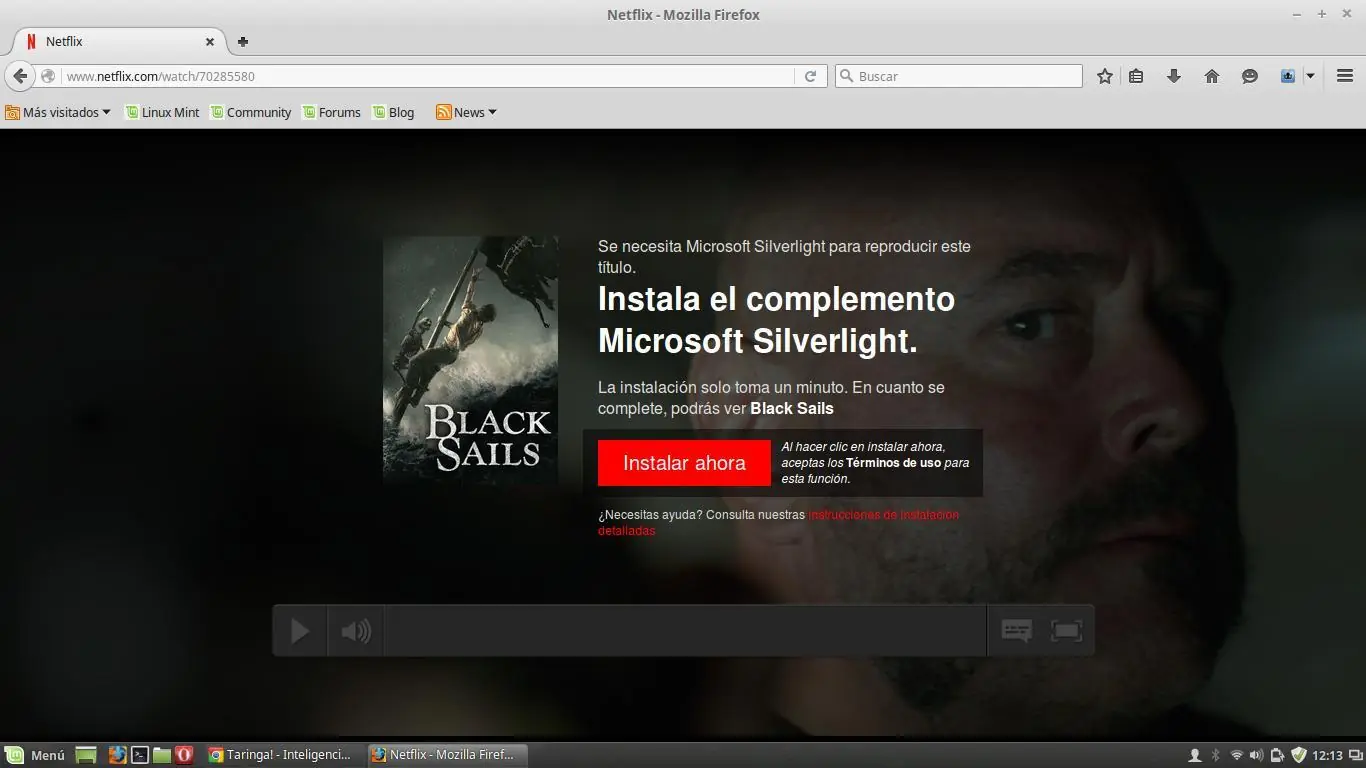
Task: Reload the Netflix page
Action: coord(810,76)
